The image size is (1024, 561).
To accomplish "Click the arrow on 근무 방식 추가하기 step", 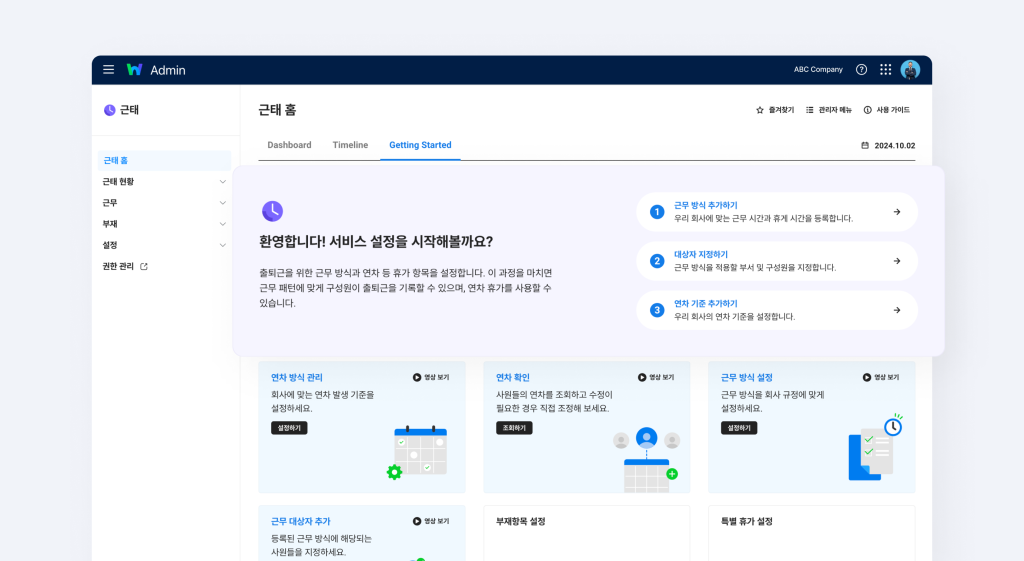I will (897, 212).
